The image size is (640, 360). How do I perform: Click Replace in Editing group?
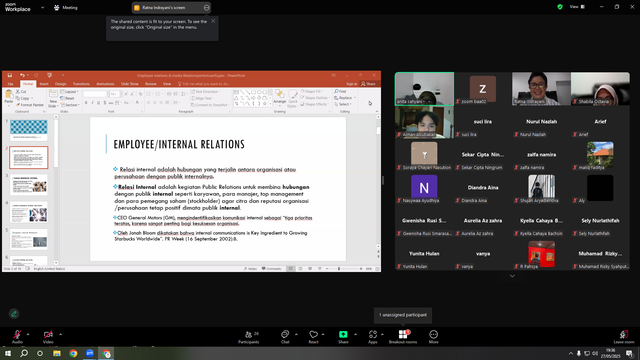pyautogui.click(x=345, y=98)
